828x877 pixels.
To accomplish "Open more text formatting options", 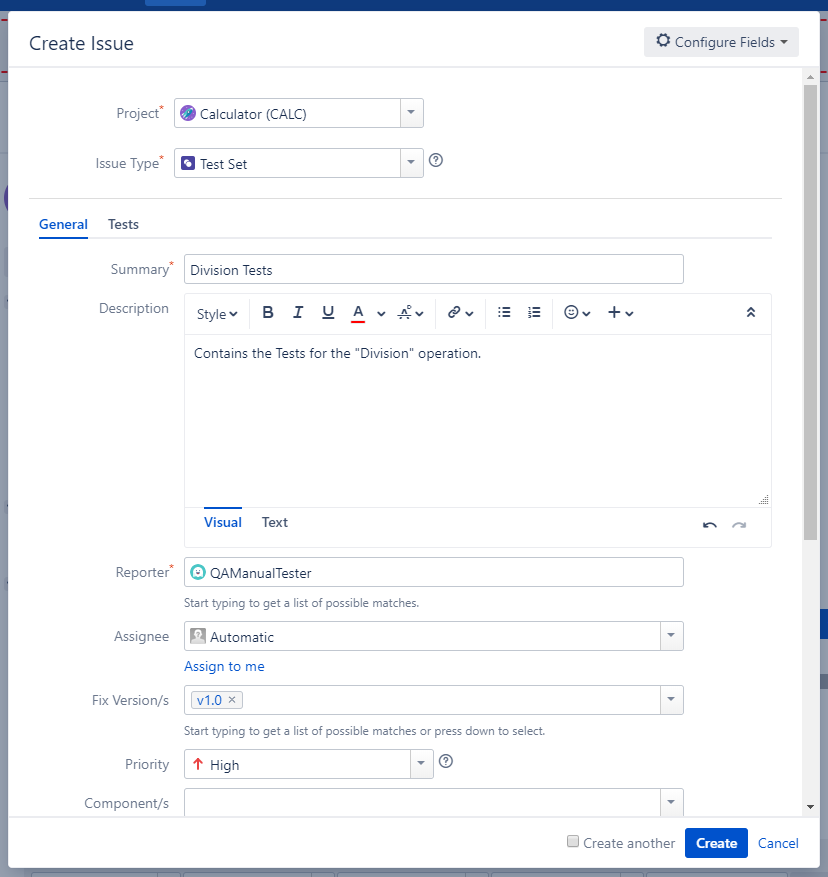I will pyautogui.click(x=410, y=313).
